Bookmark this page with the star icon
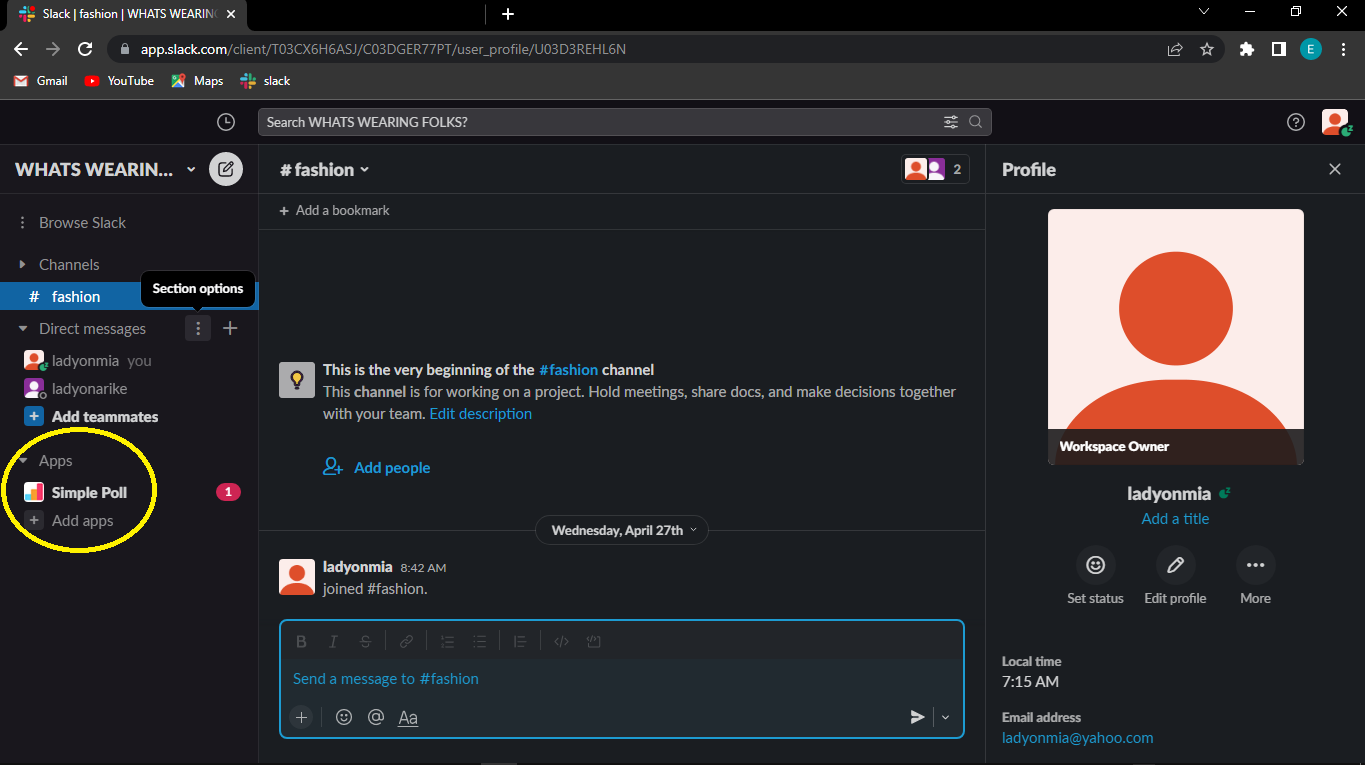The width and height of the screenshot is (1365, 765). pyautogui.click(x=1207, y=49)
